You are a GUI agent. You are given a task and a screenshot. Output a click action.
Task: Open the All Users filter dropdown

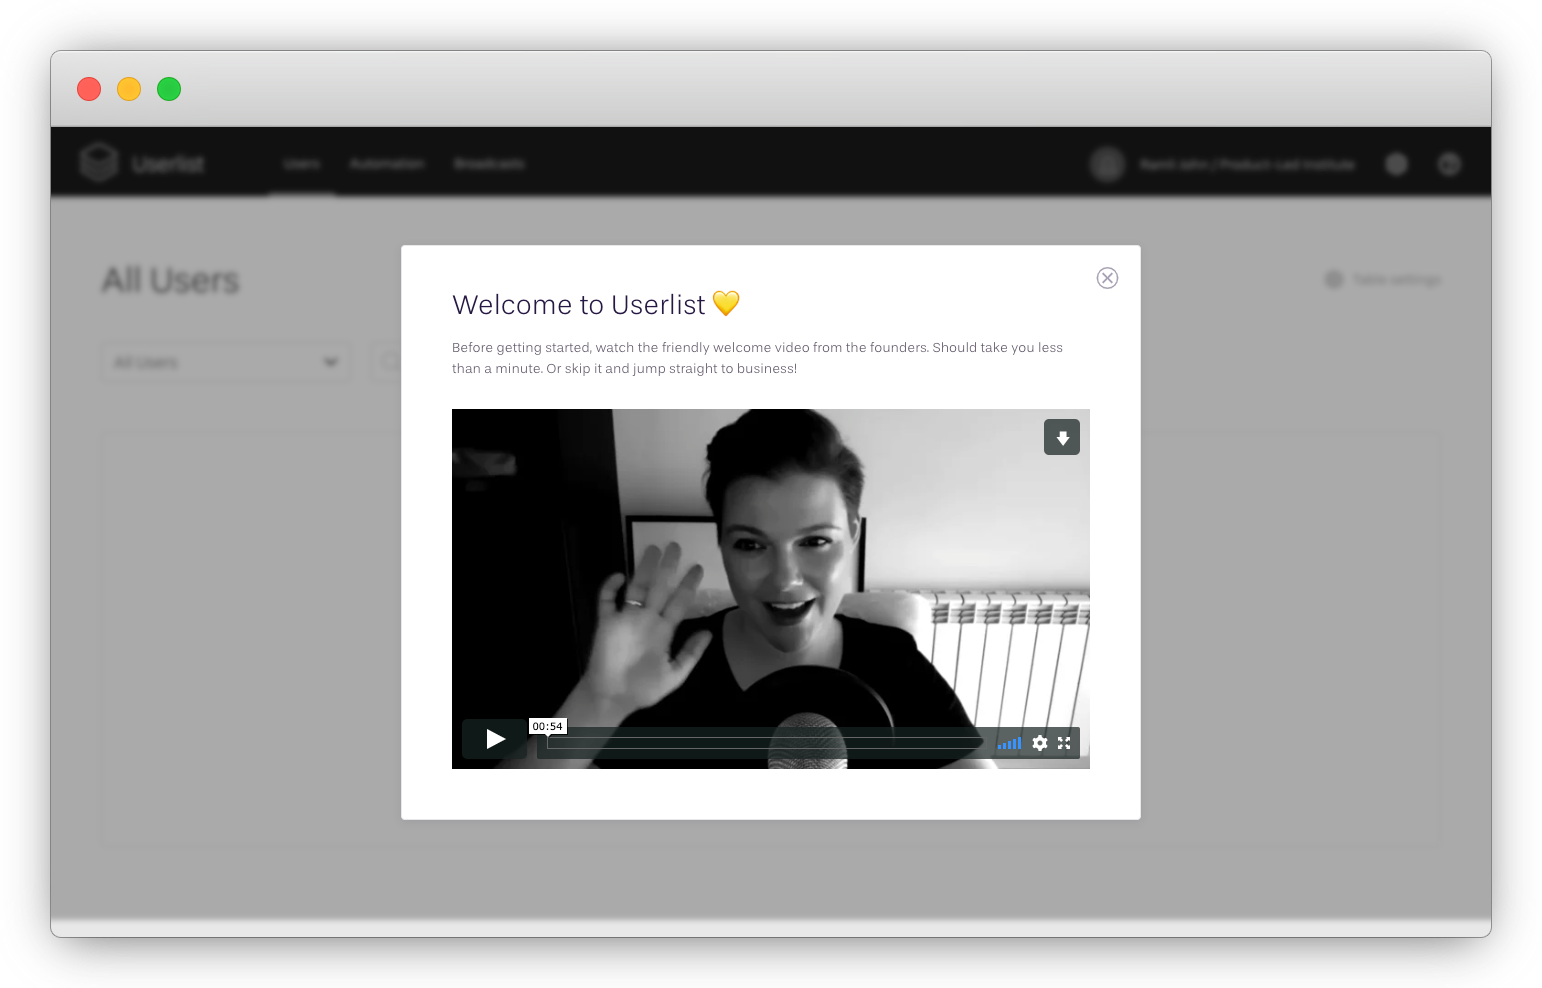225,362
